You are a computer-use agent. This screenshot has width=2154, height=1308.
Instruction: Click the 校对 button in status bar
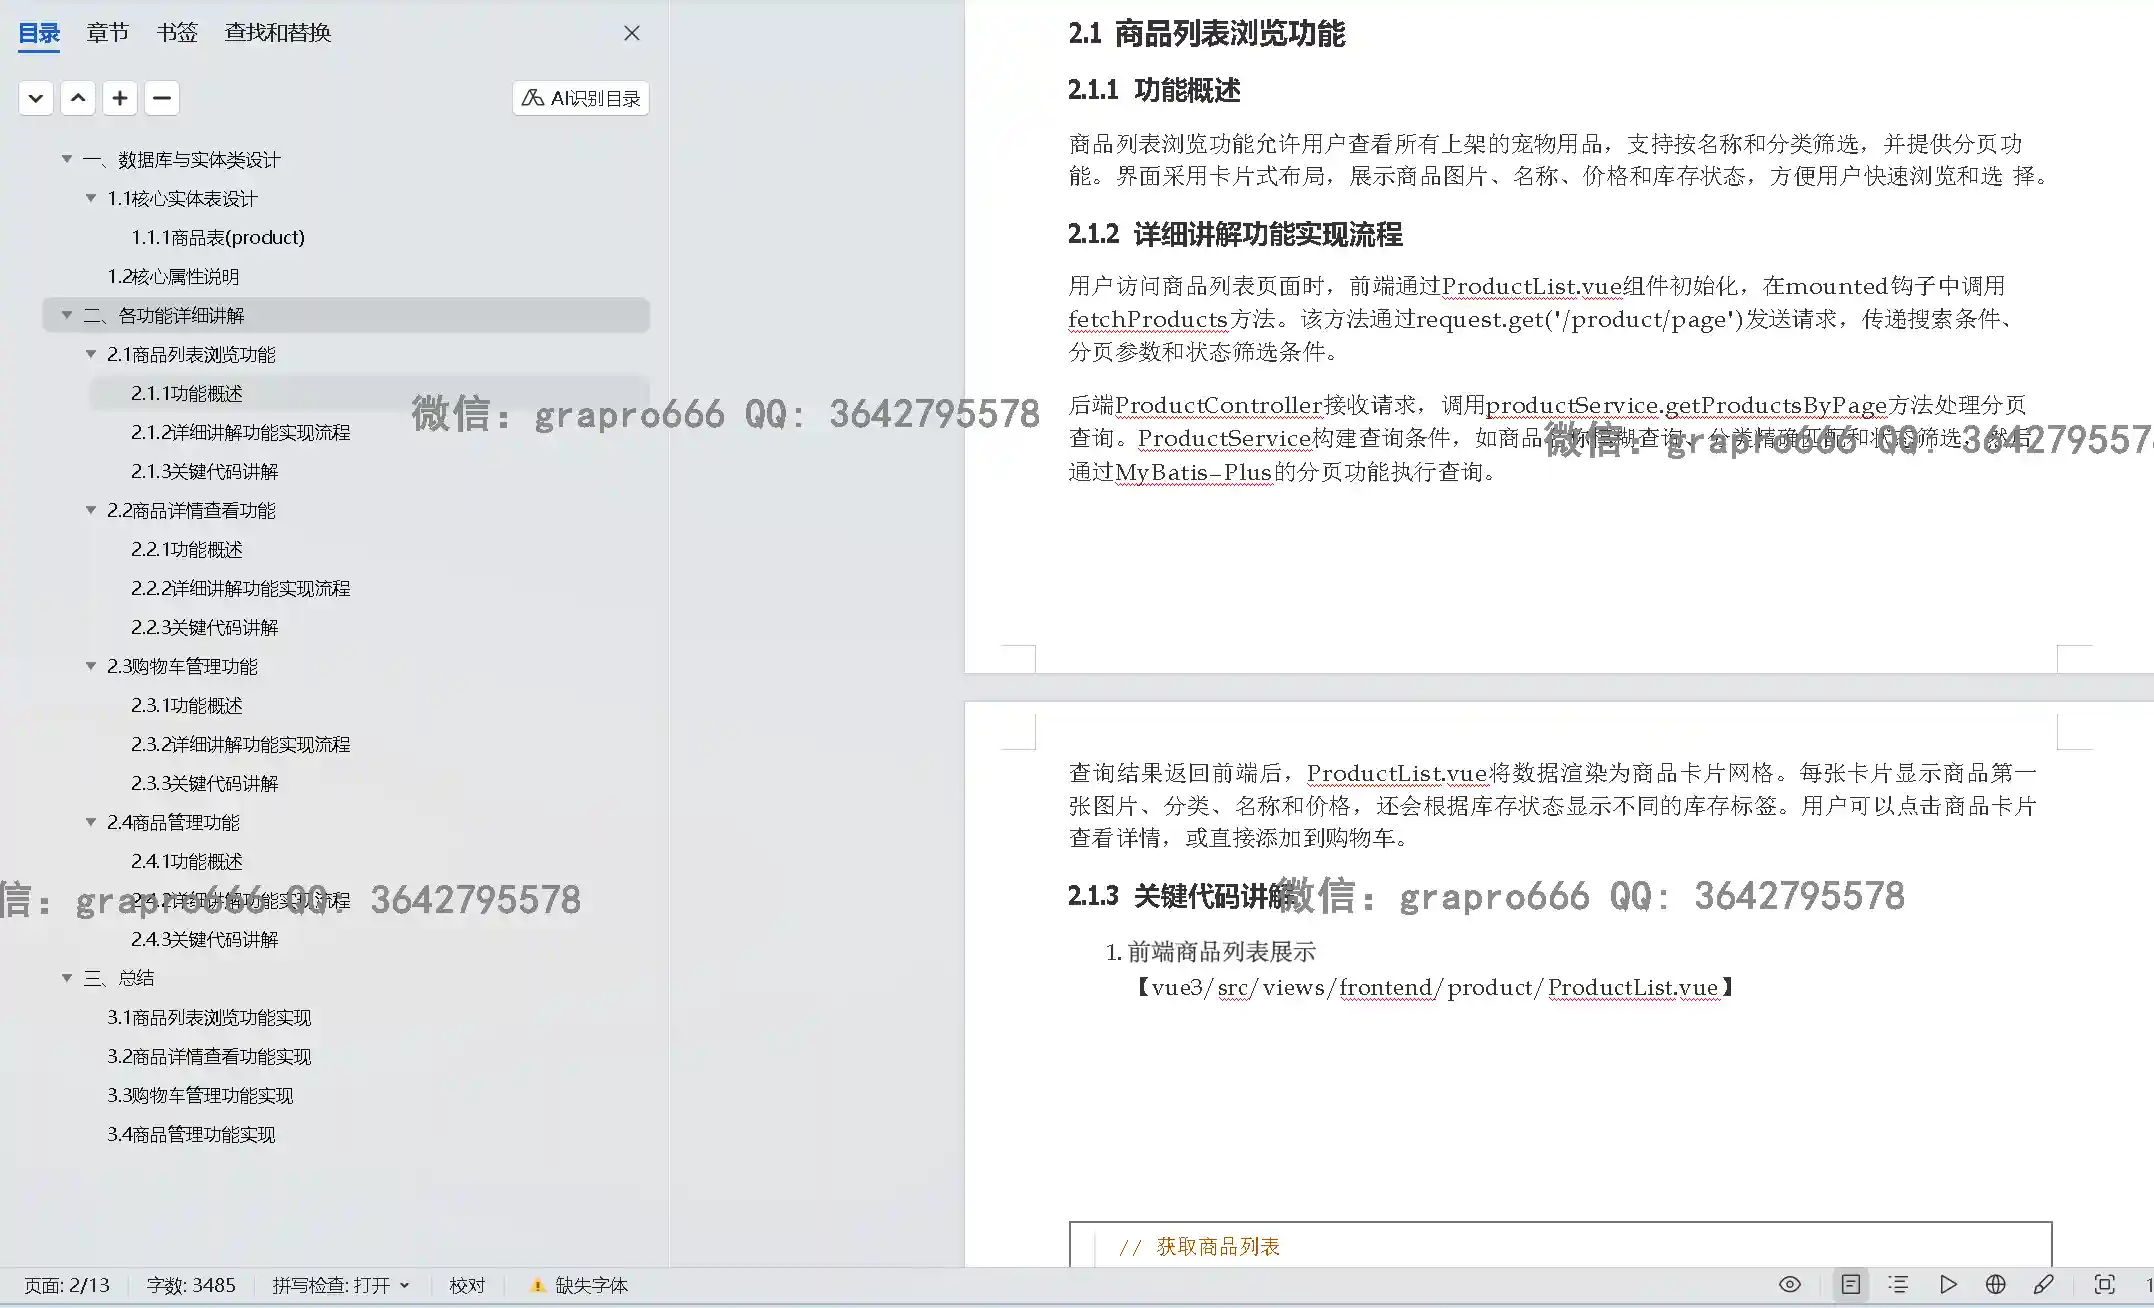(467, 1285)
